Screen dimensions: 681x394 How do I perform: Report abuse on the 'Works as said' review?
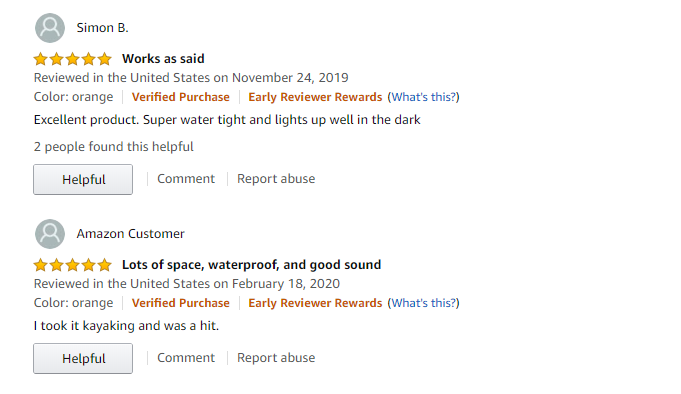(x=276, y=179)
